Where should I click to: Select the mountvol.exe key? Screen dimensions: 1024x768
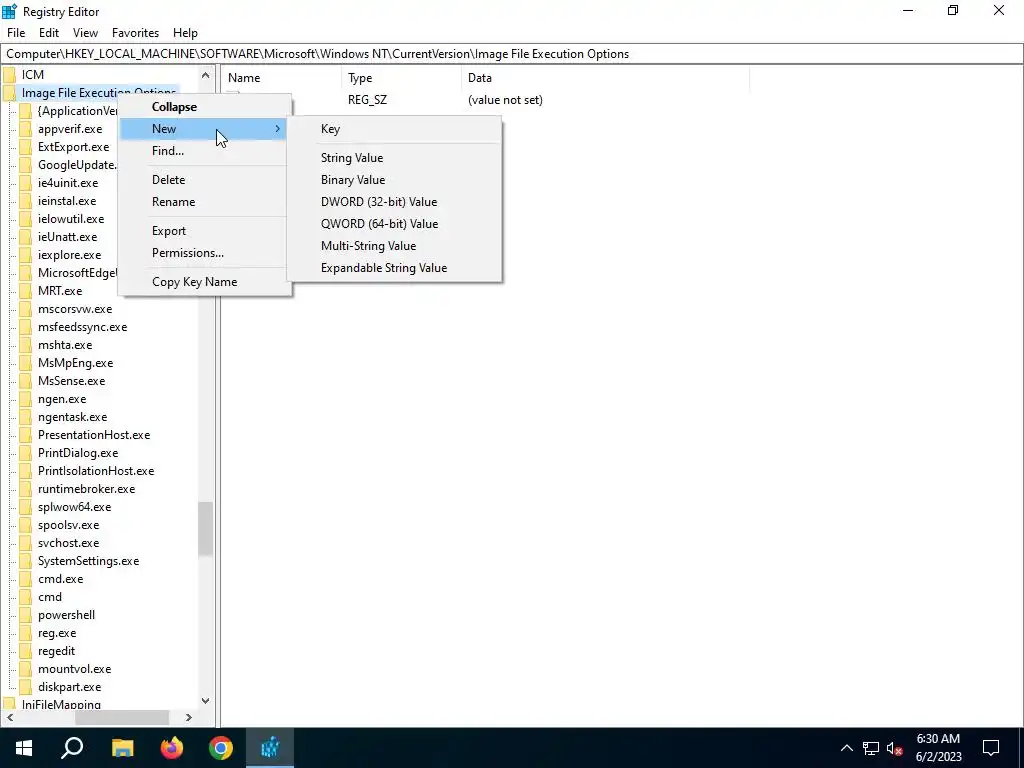point(74,669)
